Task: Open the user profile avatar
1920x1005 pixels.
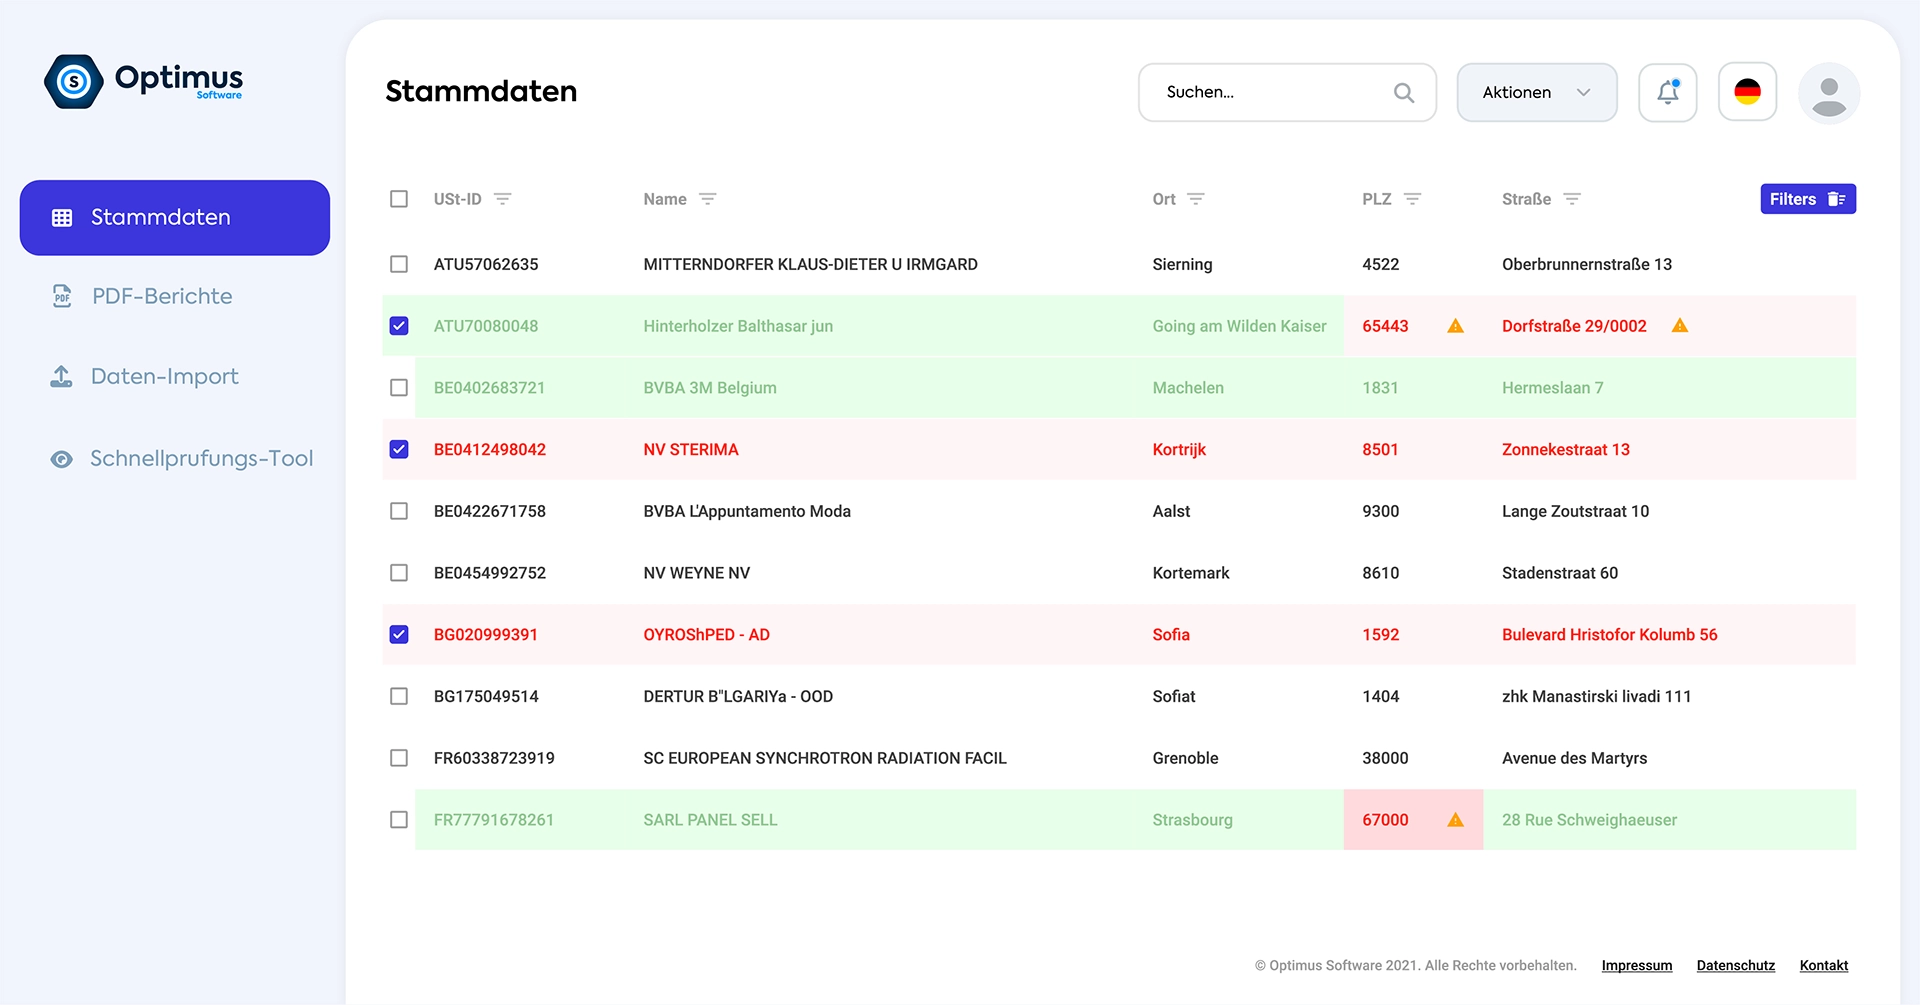Action: (x=1829, y=93)
